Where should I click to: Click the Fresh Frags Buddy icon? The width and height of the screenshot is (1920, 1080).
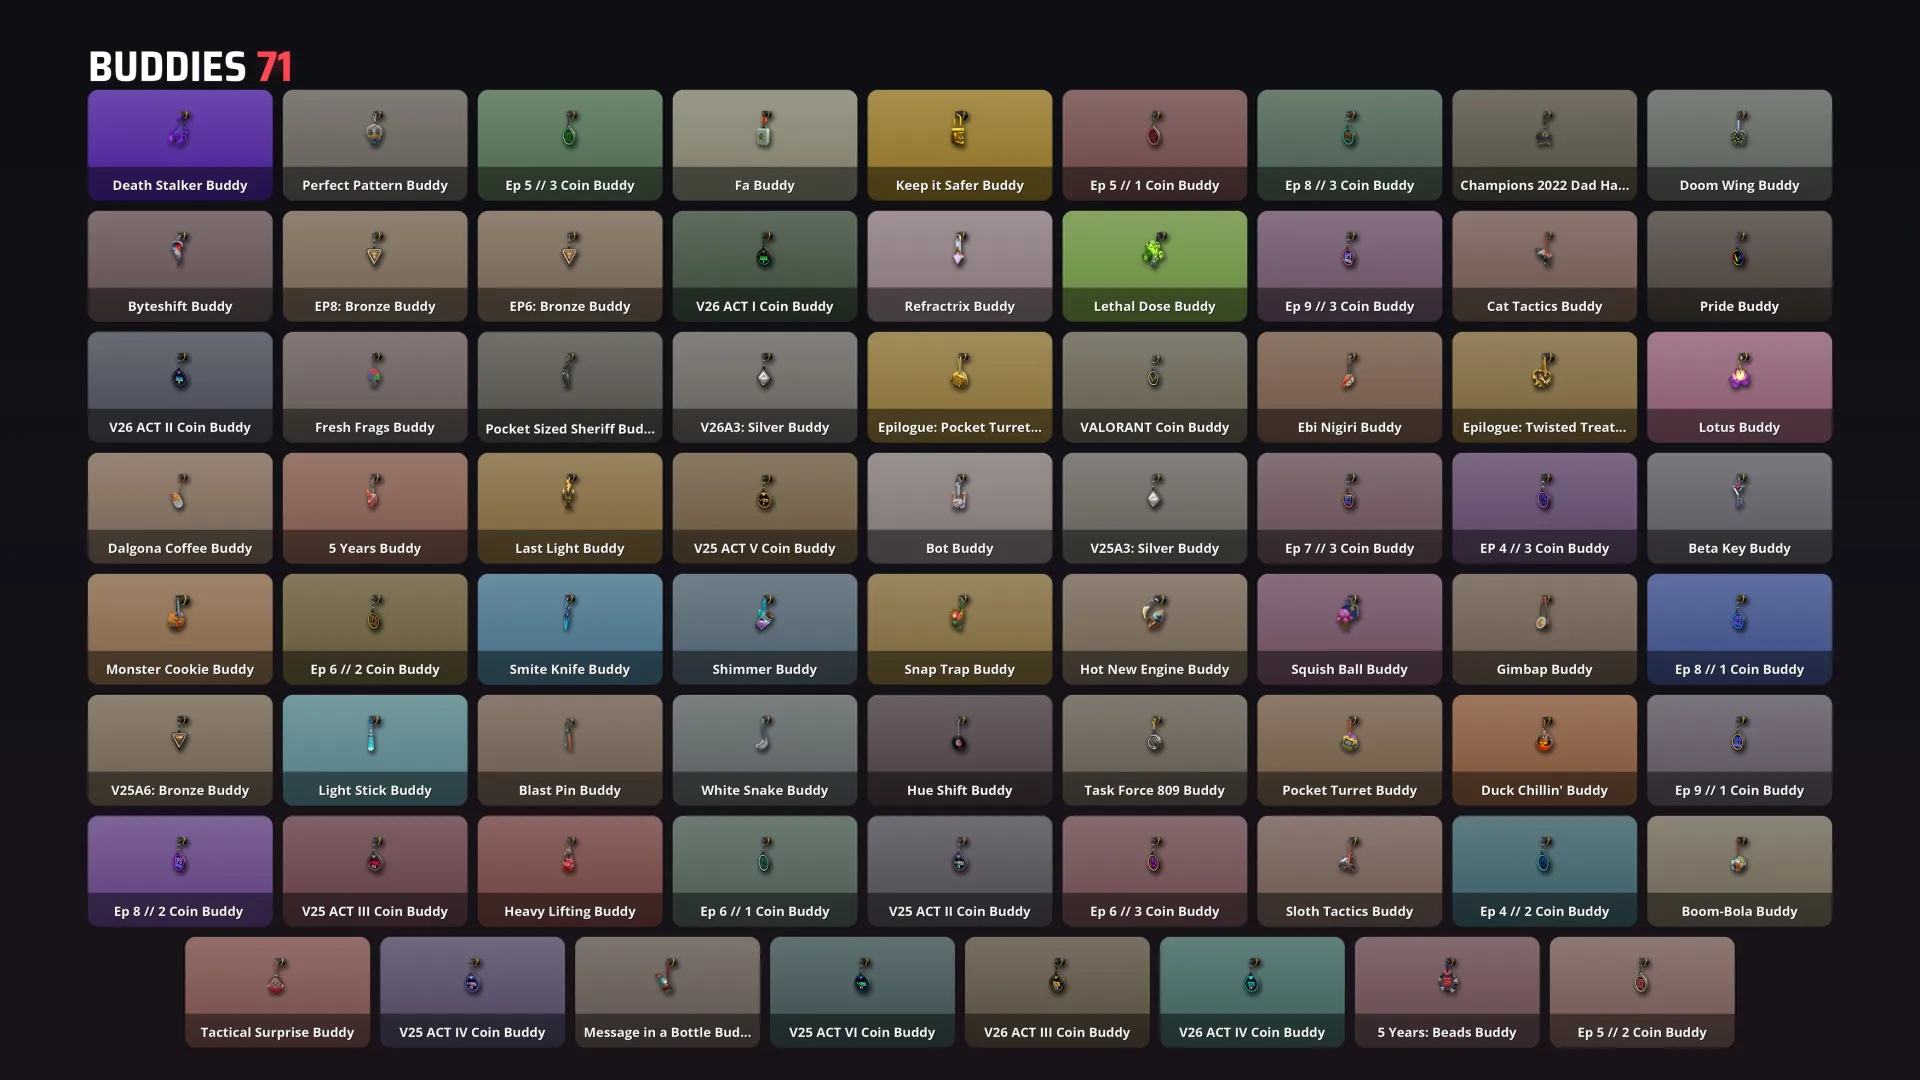pos(375,372)
